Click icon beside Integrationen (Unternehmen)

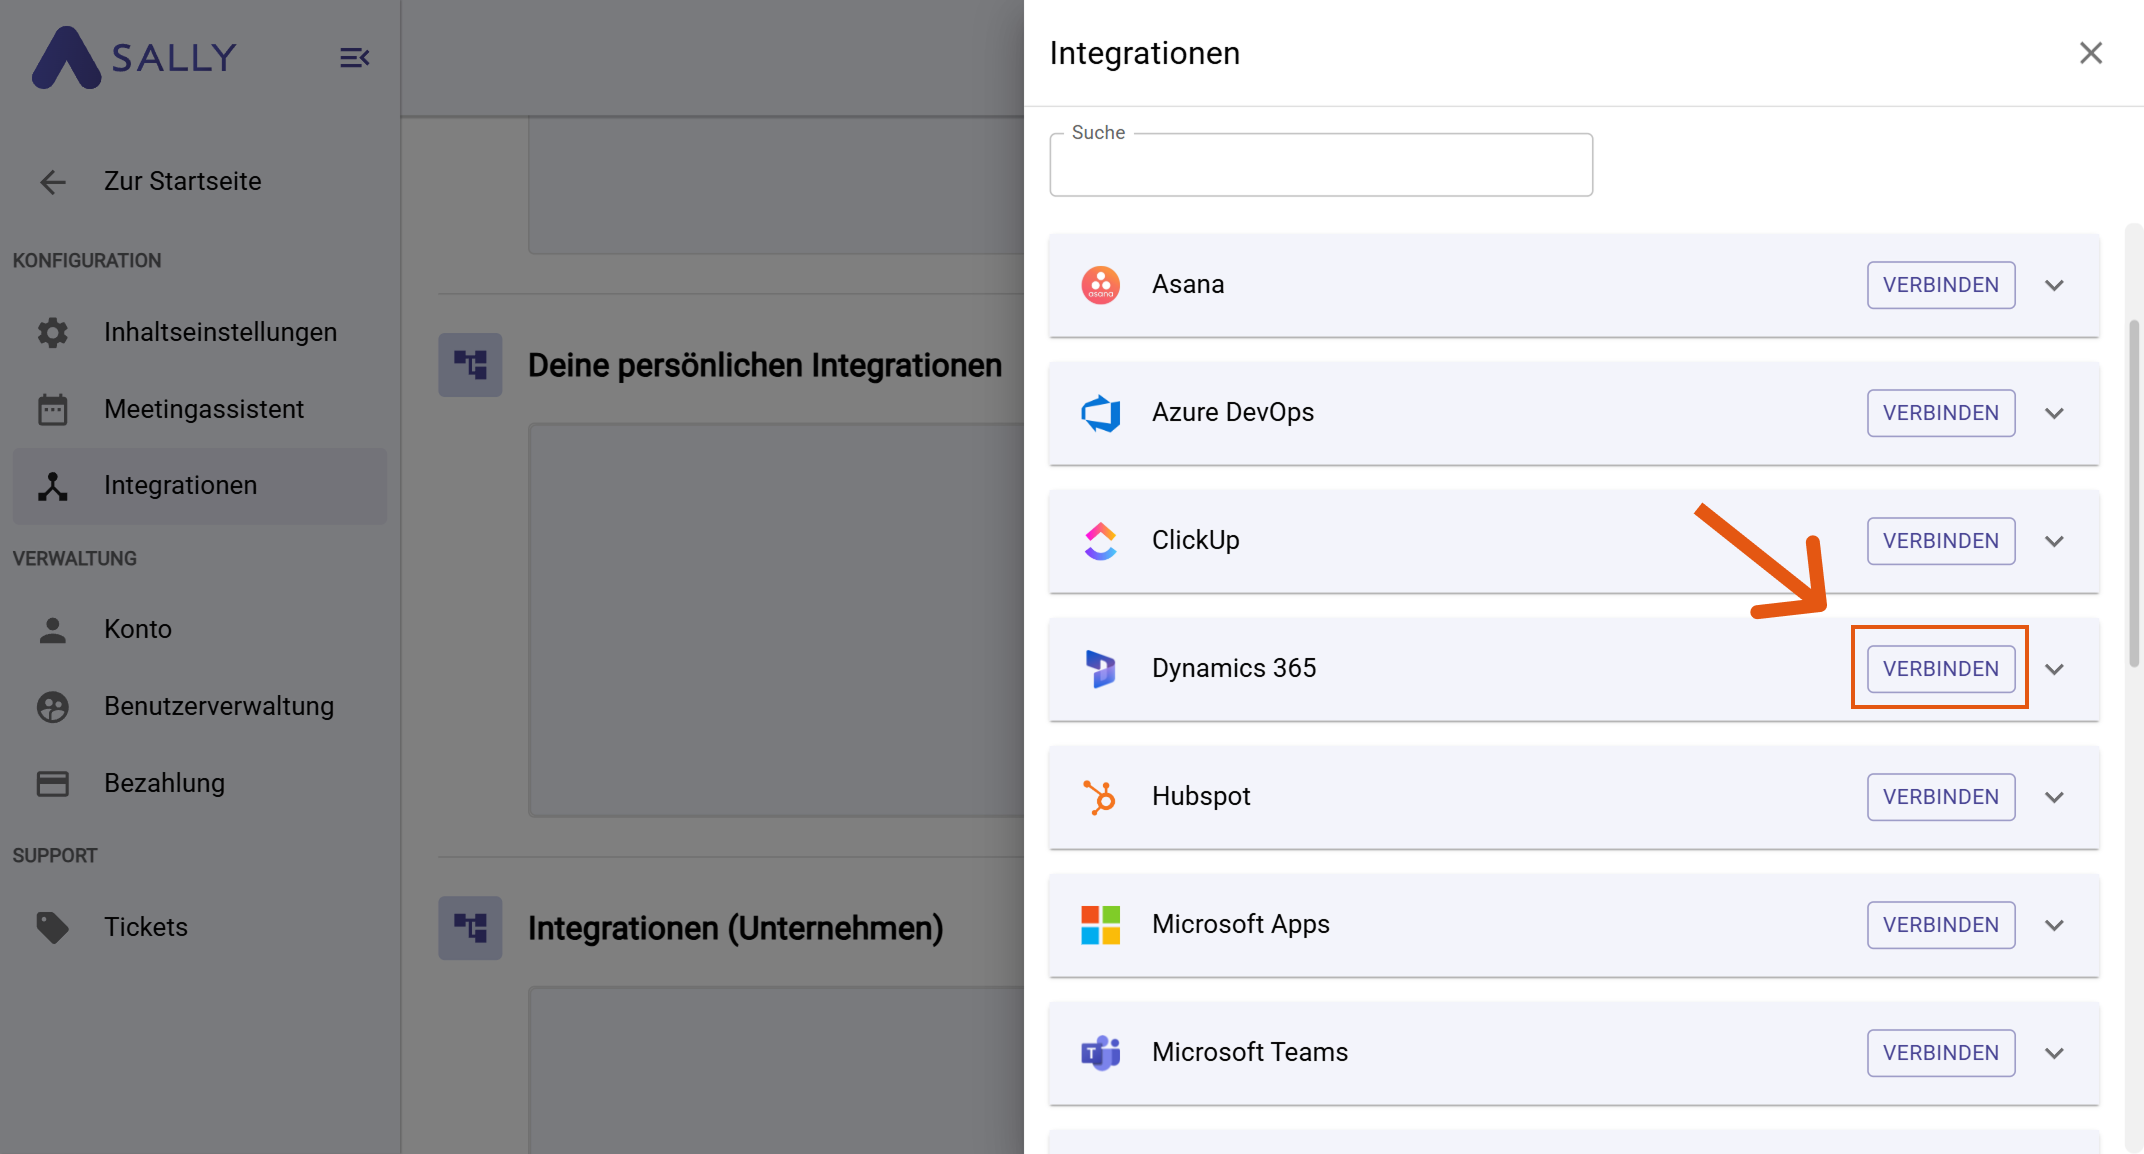(x=470, y=928)
